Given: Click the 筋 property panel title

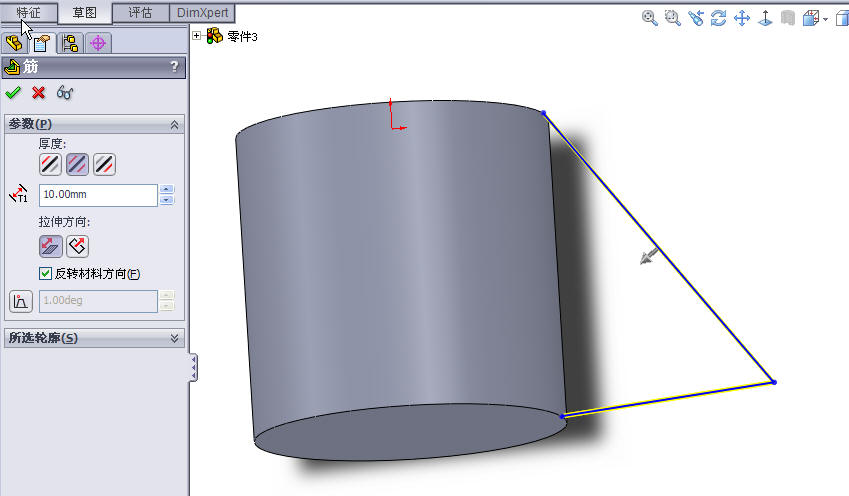Looking at the screenshot, I should point(30,67).
